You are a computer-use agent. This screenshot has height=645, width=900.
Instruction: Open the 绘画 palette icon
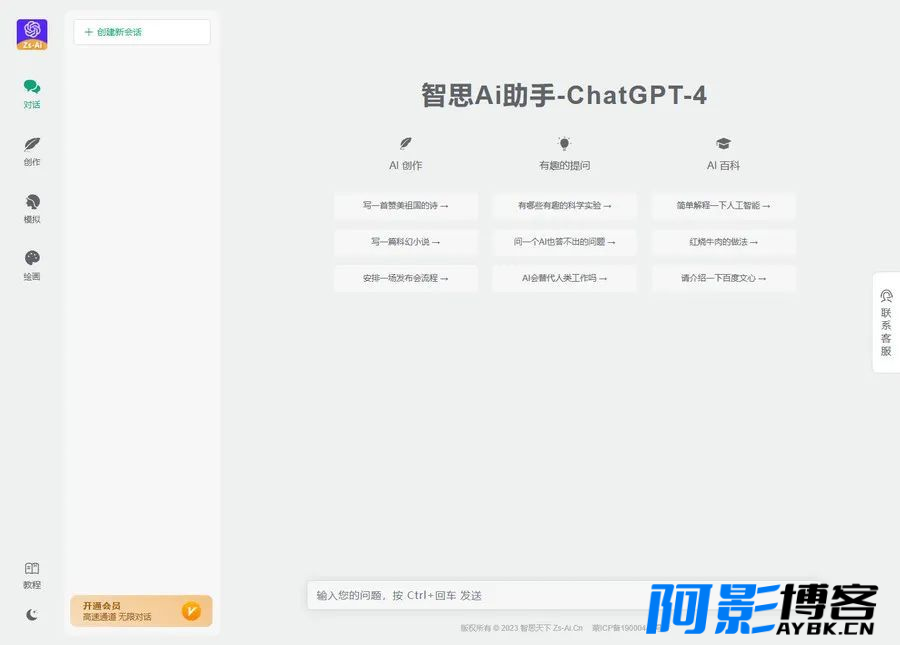point(32,258)
